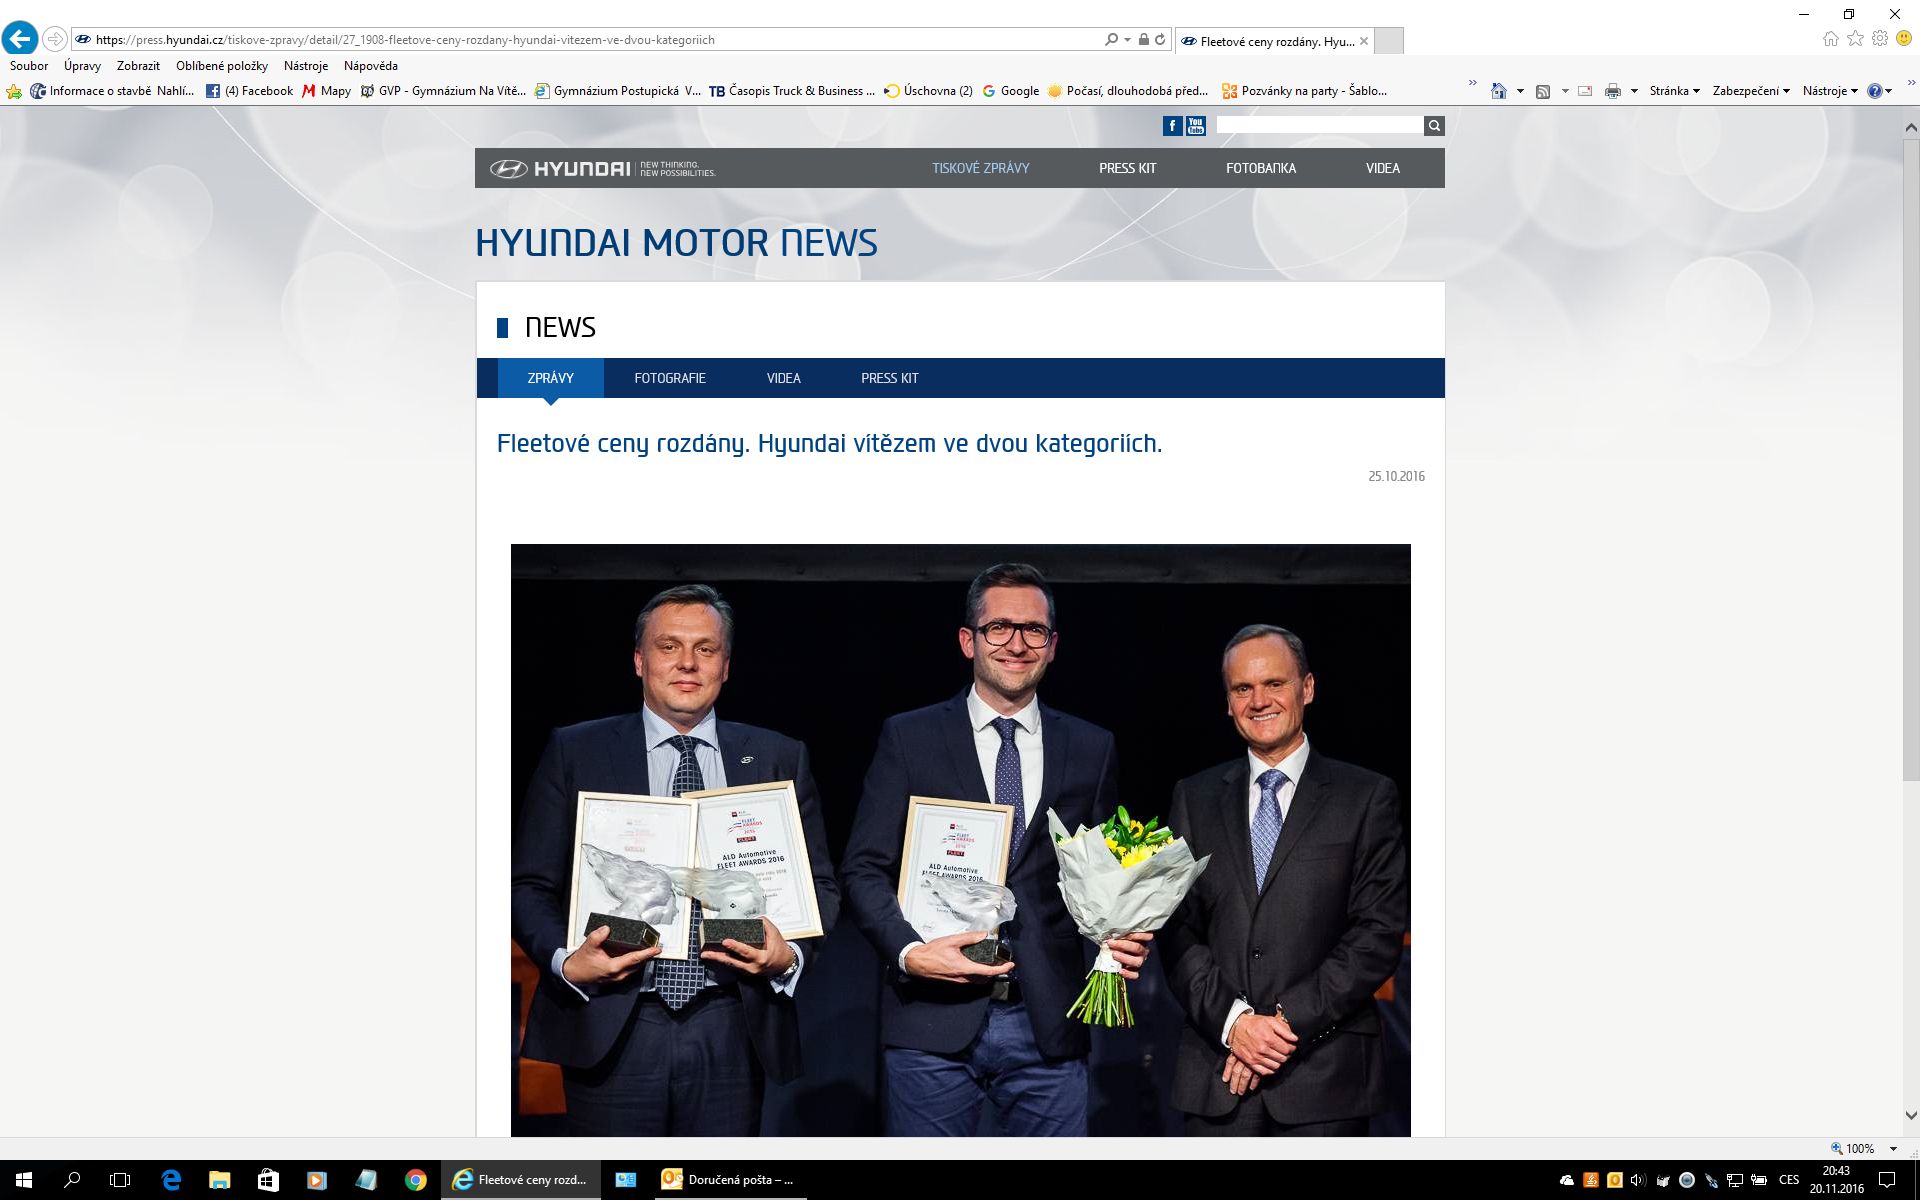Screen dimensions: 1920x1200
Task: Click the Print printer icon
Action: point(1612,91)
